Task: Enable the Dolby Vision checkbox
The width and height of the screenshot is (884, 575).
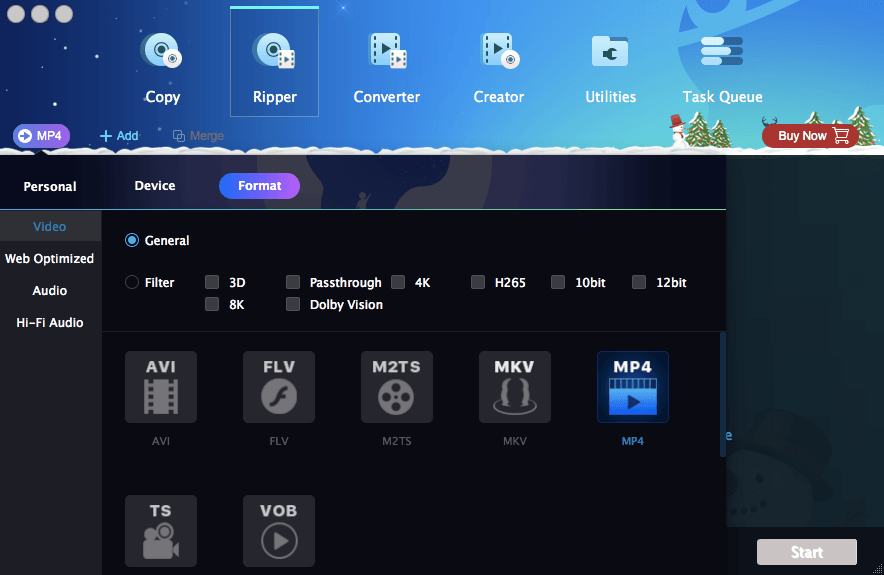Action: coord(293,304)
